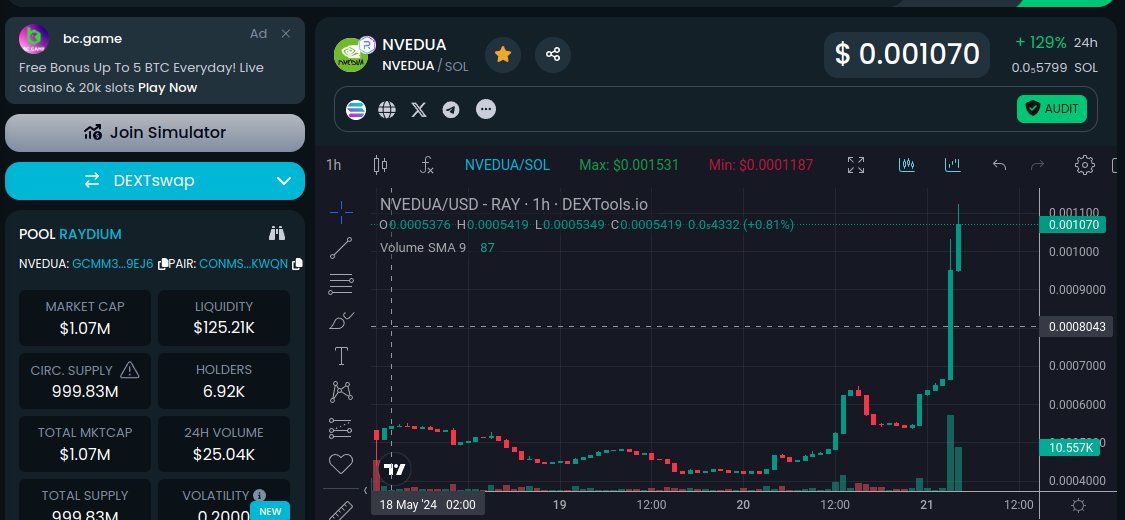Open binoculars pool explorer icon
The width and height of the screenshot is (1125, 520).
click(278, 233)
